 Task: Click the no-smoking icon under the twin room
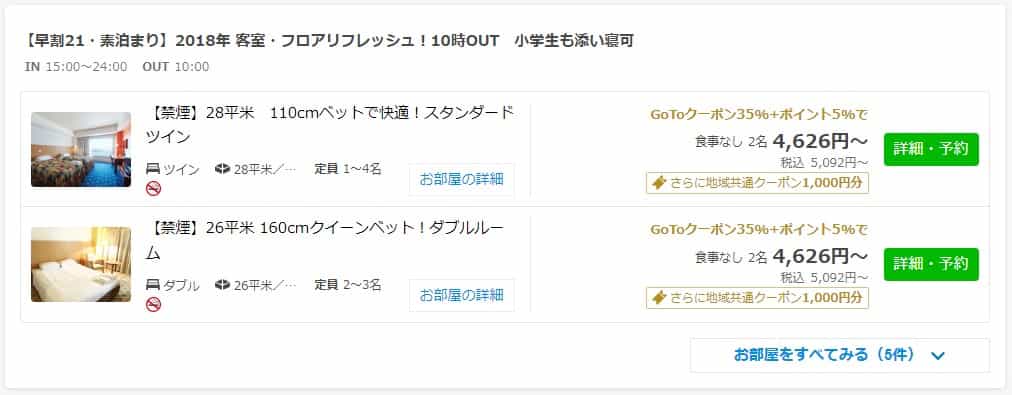[154, 188]
